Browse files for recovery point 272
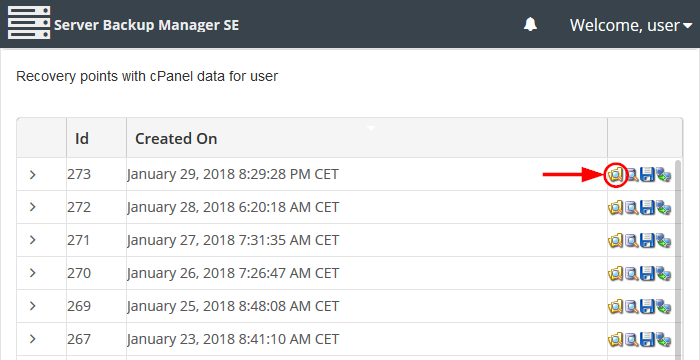Viewport: 700px width, 360px height. [x=615, y=208]
